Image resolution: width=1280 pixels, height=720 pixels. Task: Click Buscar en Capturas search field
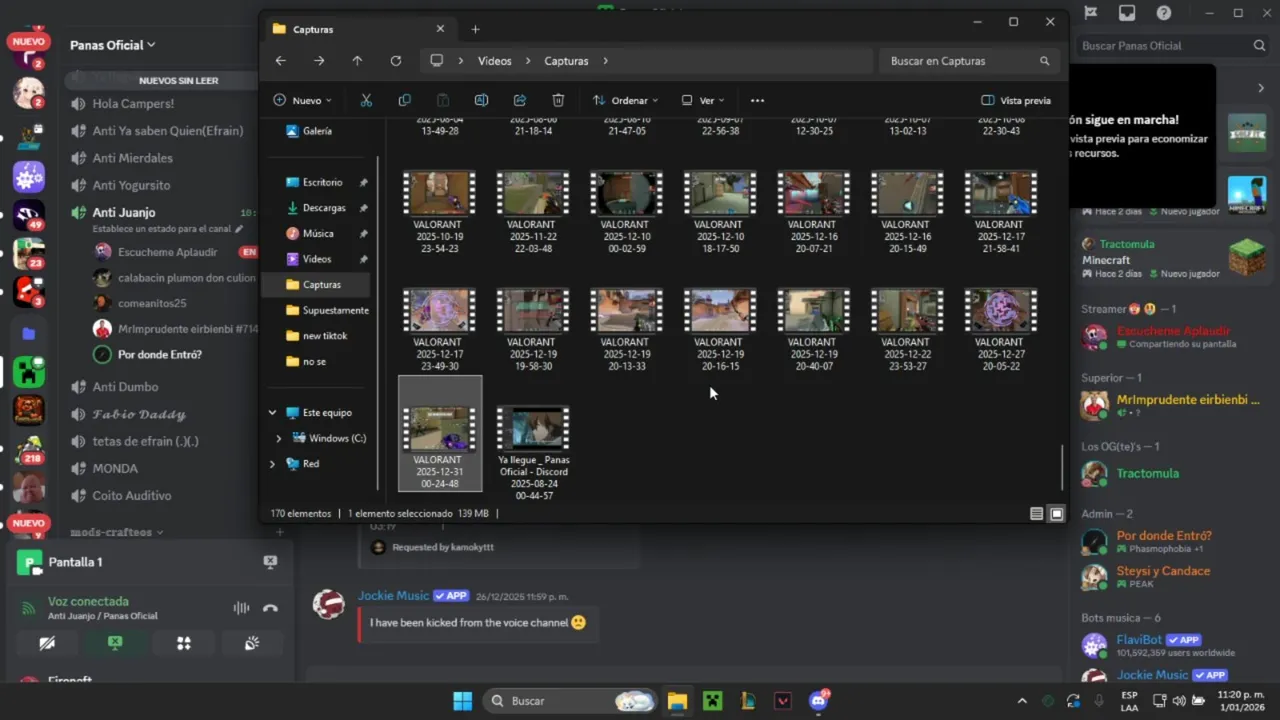968,61
